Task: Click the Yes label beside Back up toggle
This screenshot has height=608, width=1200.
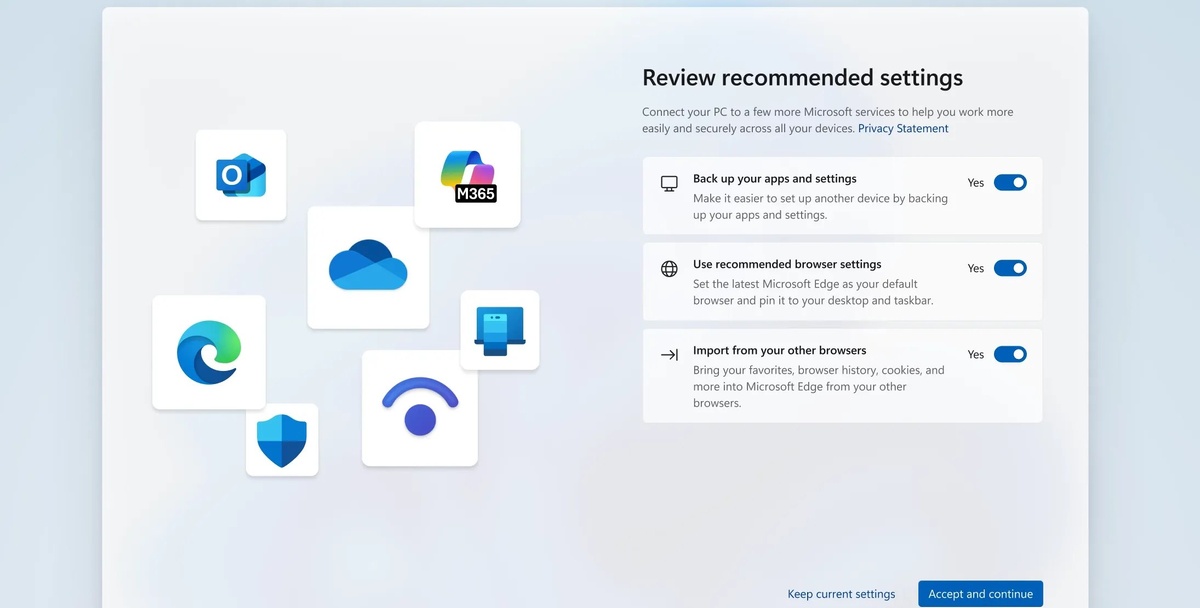Action: click(976, 183)
